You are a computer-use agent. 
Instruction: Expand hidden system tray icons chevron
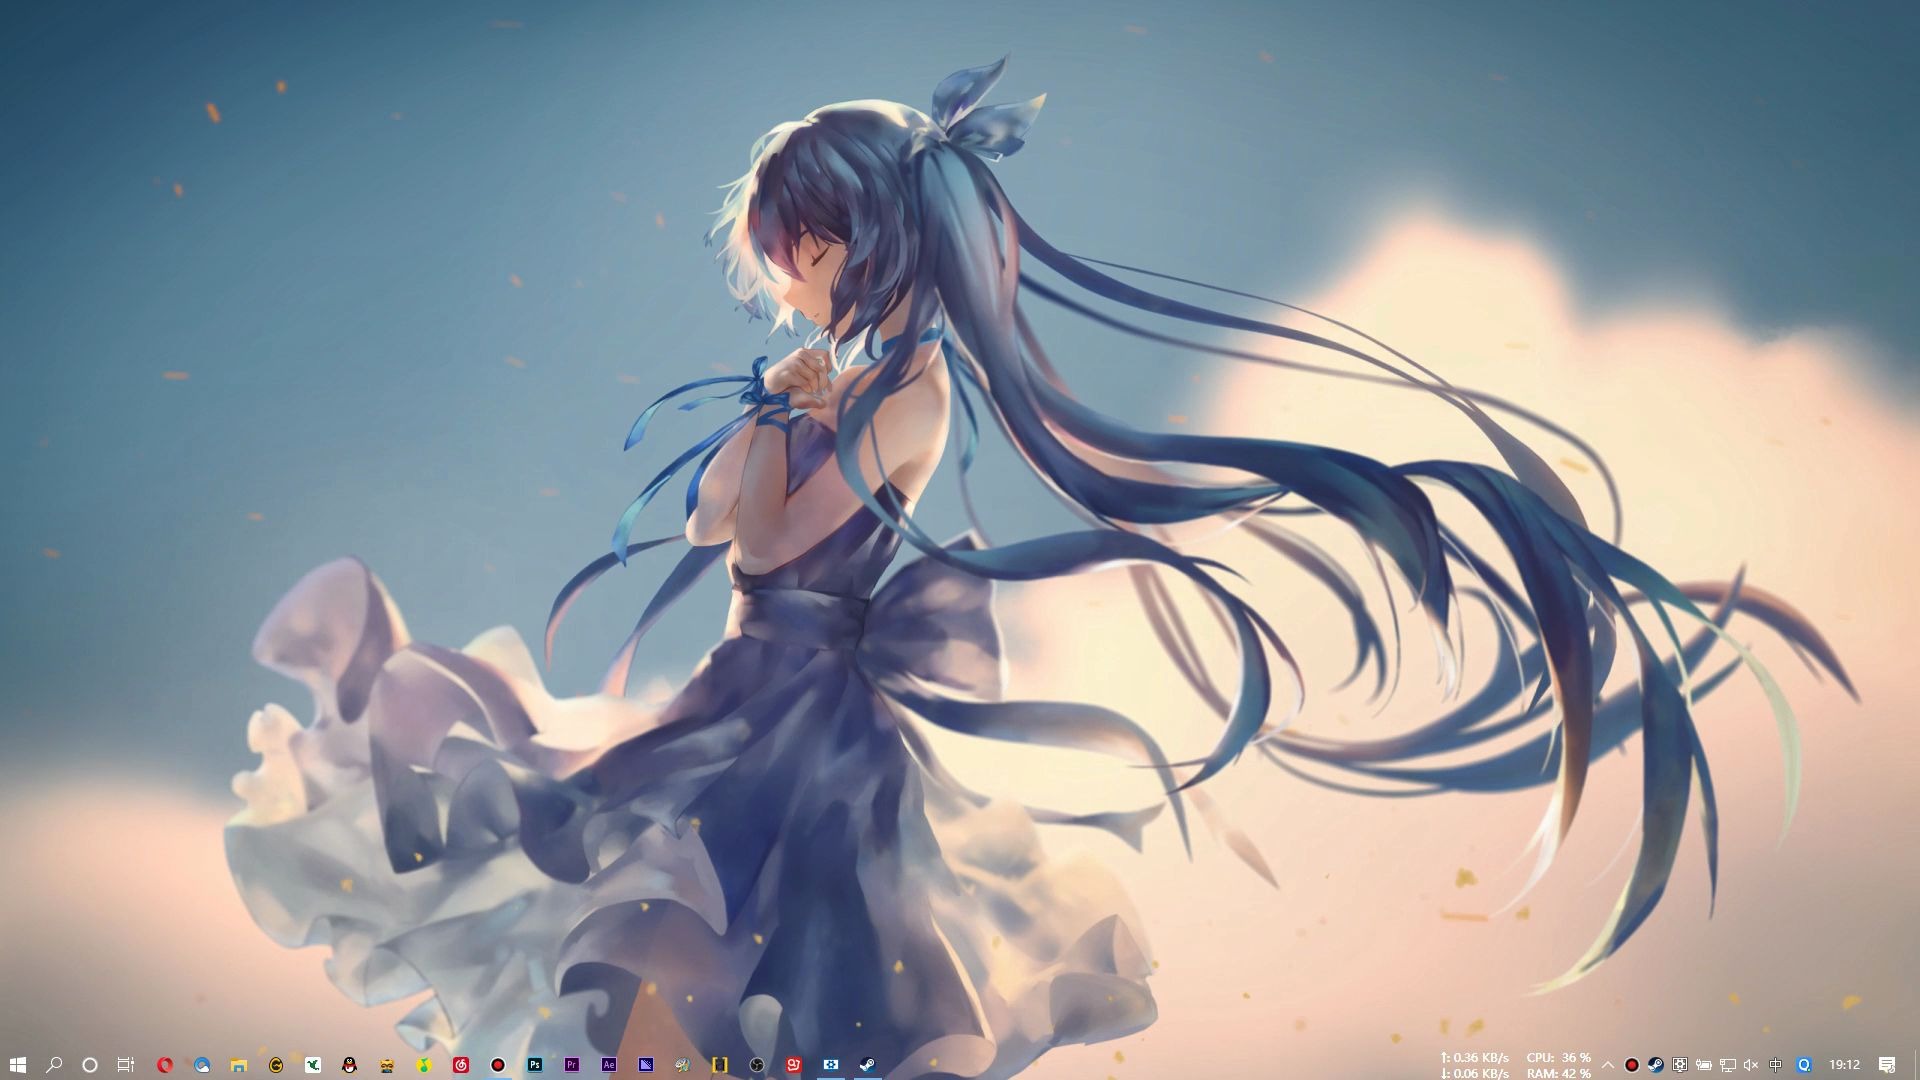pyautogui.click(x=1608, y=1065)
